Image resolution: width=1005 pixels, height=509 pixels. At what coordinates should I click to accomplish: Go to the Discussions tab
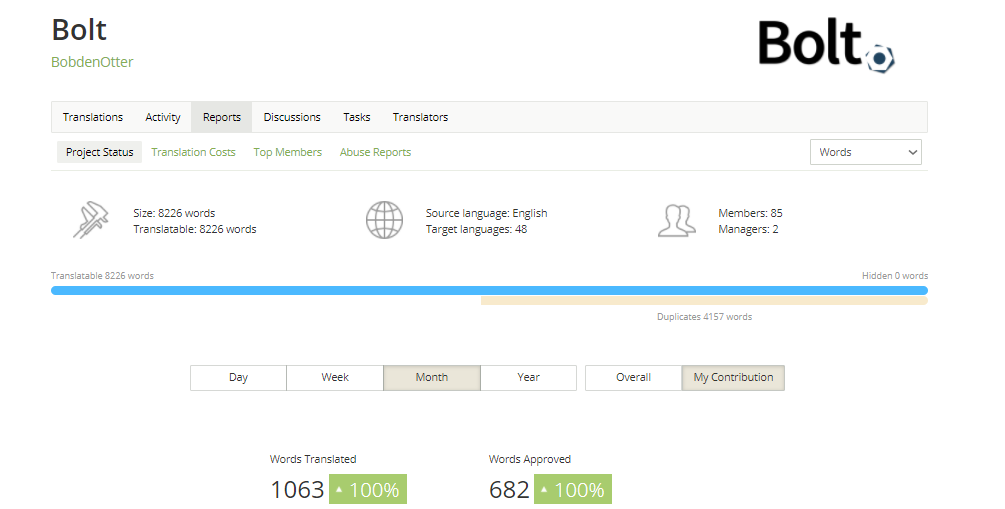click(292, 117)
